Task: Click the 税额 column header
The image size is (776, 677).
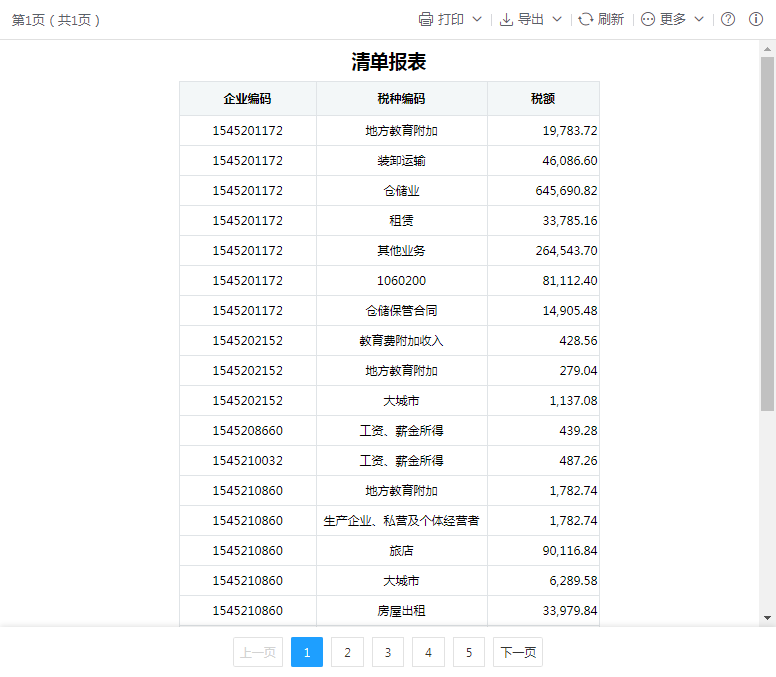Action: pyautogui.click(x=543, y=99)
